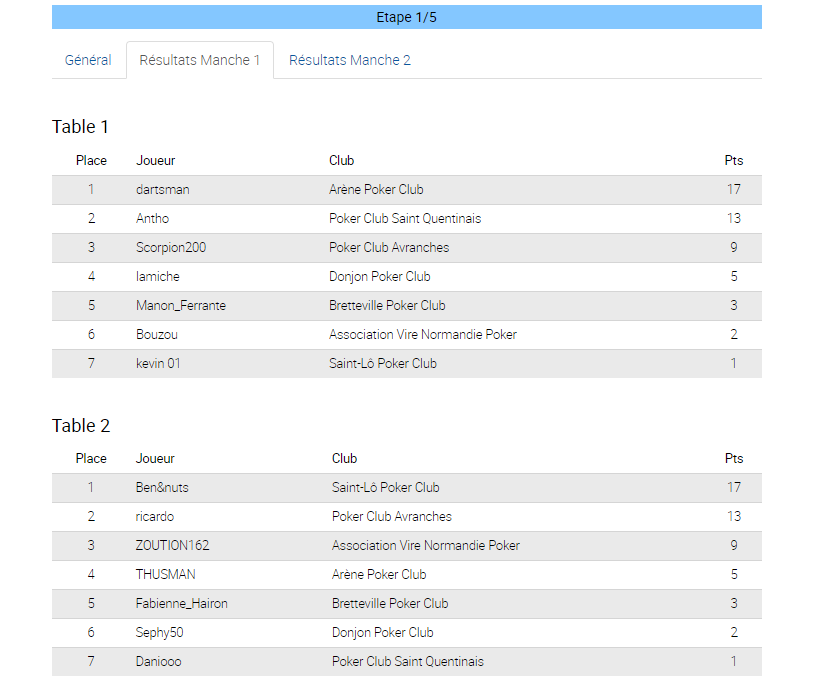Click player Scorpion200 in Table 1
This screenshot has width=818, height=686.
pos(171,248)
